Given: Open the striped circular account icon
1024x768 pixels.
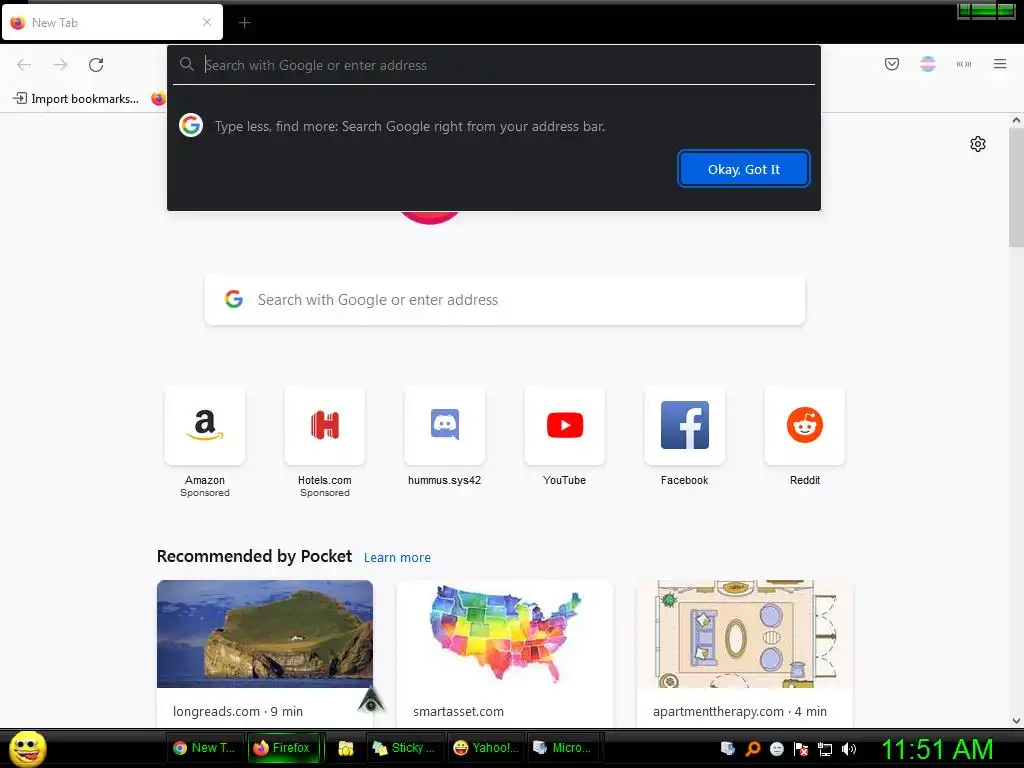Looking at the screenshot, I should pyautogui.click(x=927, y=64).
